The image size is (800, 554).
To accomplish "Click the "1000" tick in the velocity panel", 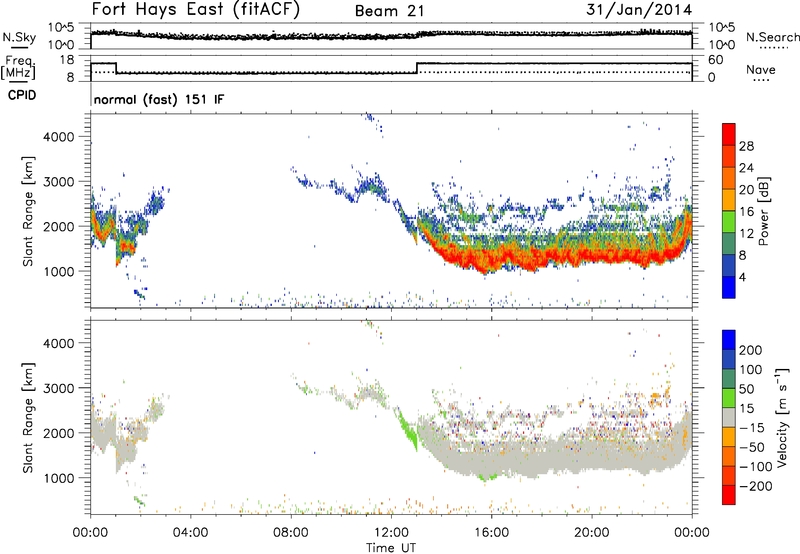I will (x=59, y=478).
